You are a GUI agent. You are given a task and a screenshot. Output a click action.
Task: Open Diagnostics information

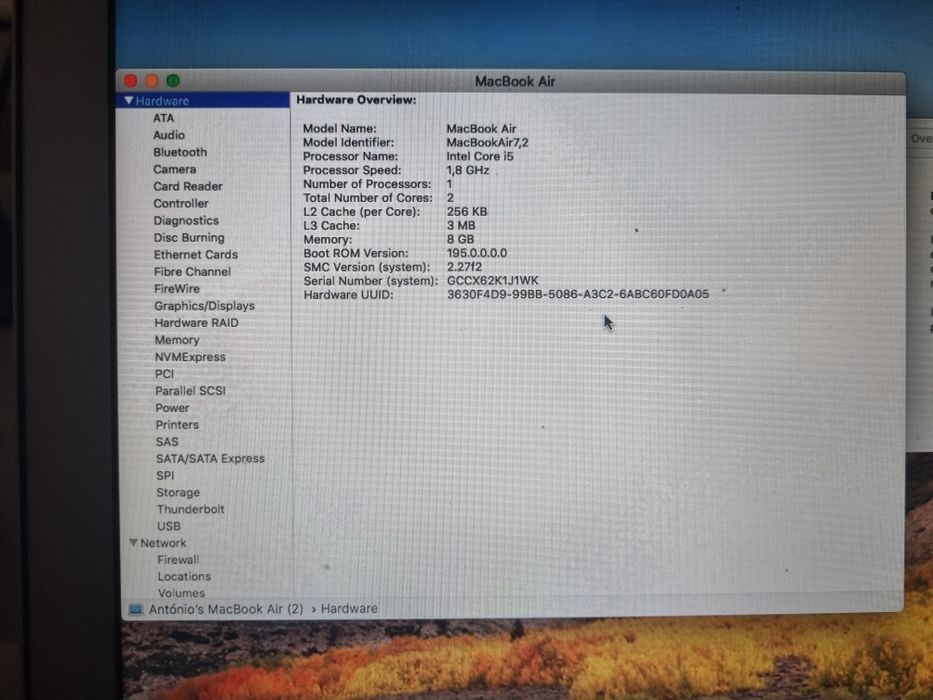coord(186,221)
